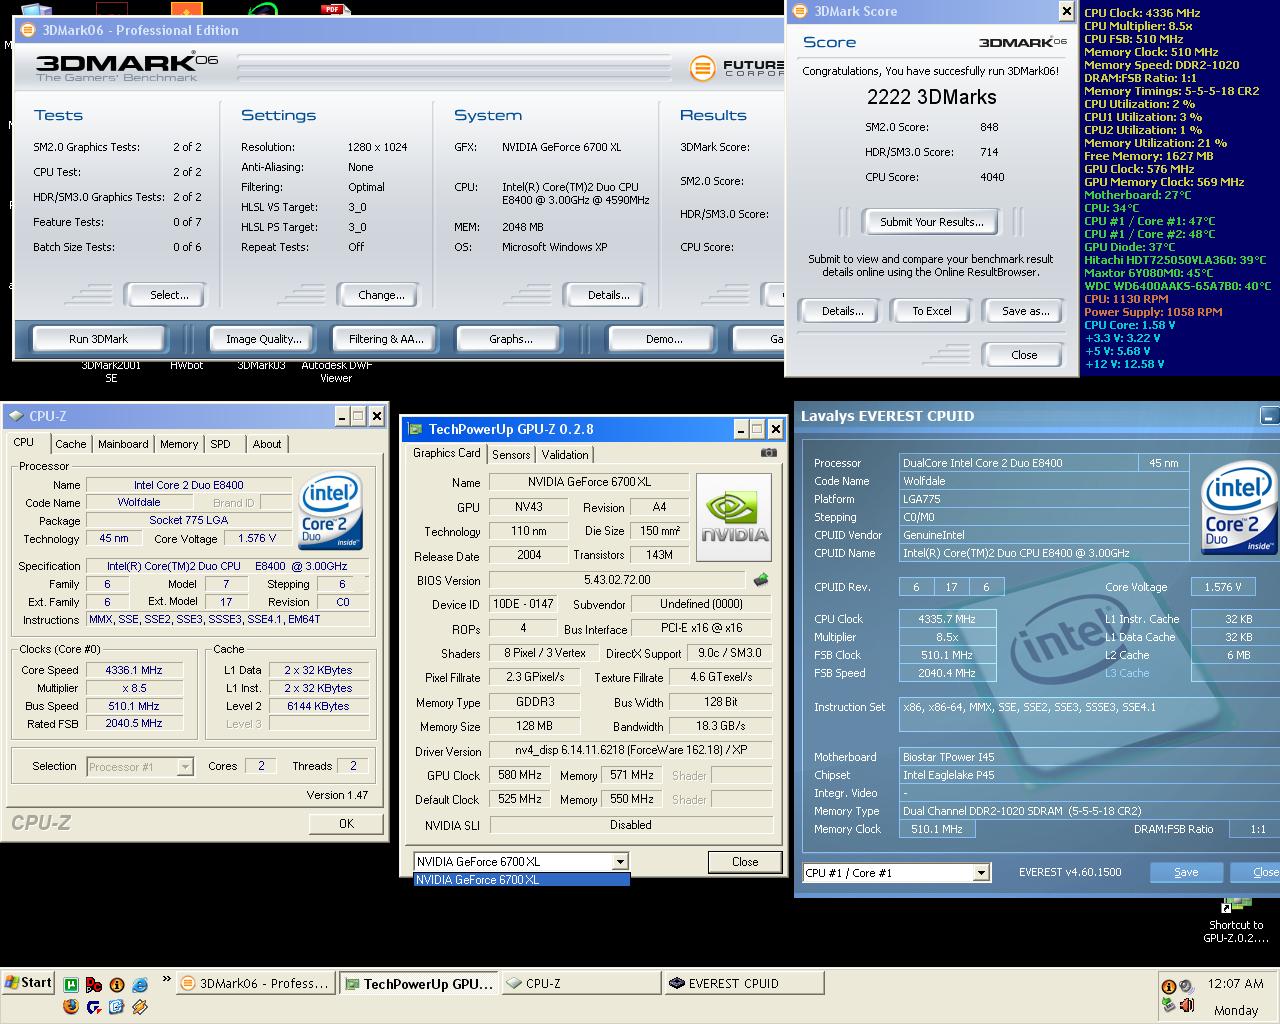Click the BIOS save chip icon in GPU-Z
The height and width of the screenshot is (1024, 1280).
(761, 580)
